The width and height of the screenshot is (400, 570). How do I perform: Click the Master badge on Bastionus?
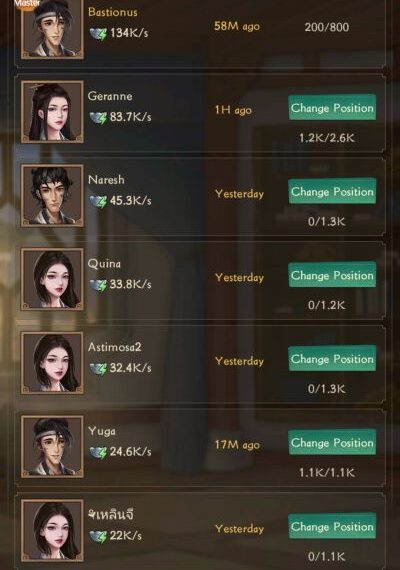(27, 4)
